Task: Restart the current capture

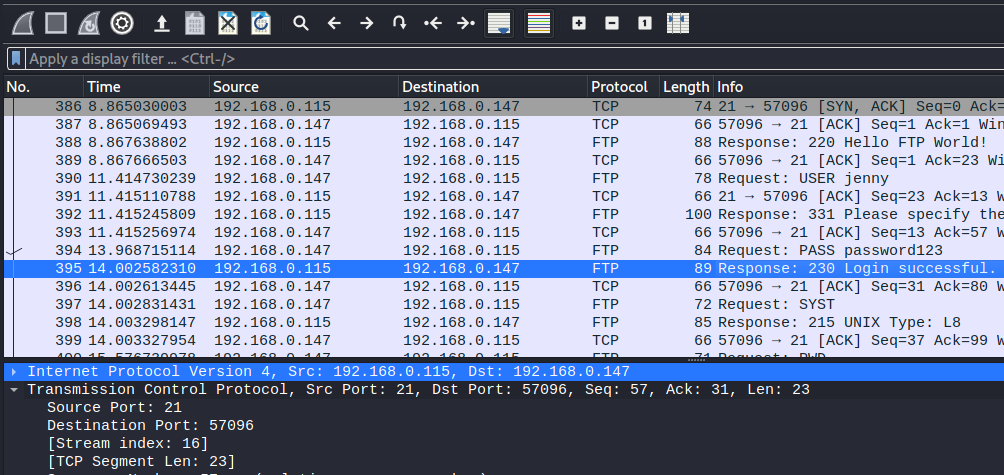Action: point(88,24)
